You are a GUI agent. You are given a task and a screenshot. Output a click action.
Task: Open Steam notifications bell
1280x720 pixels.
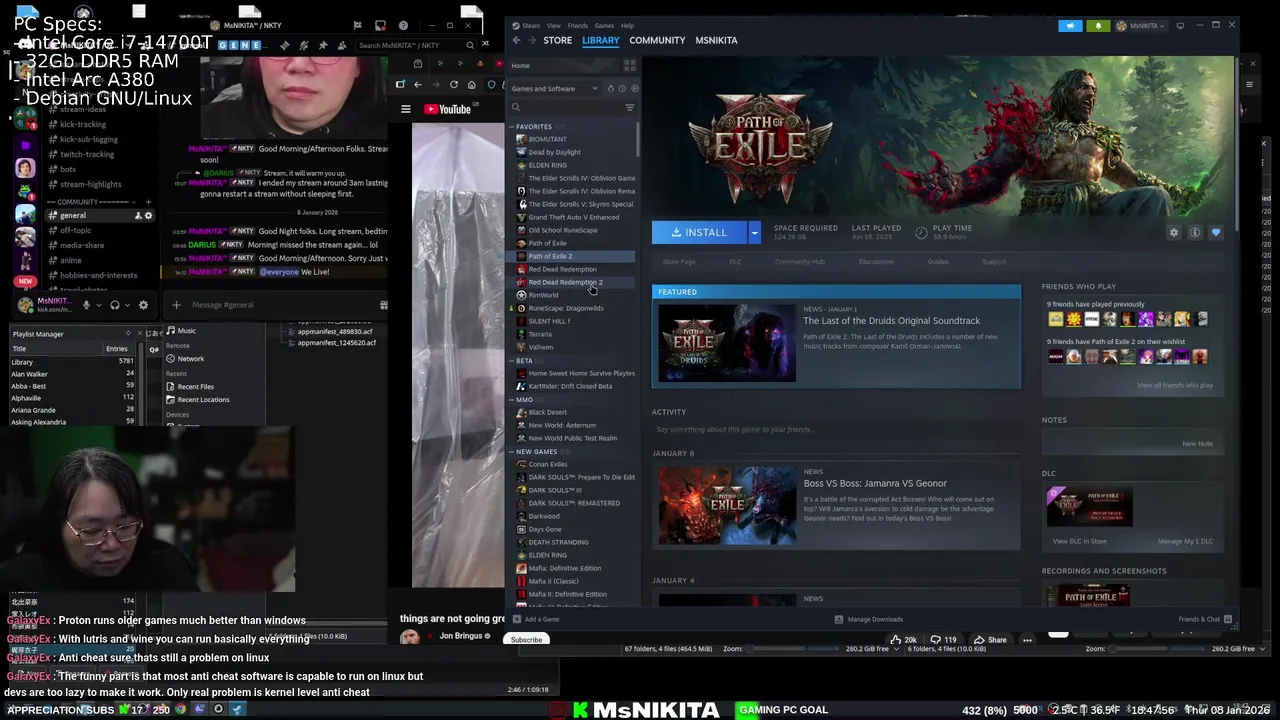pos(1098,25)
